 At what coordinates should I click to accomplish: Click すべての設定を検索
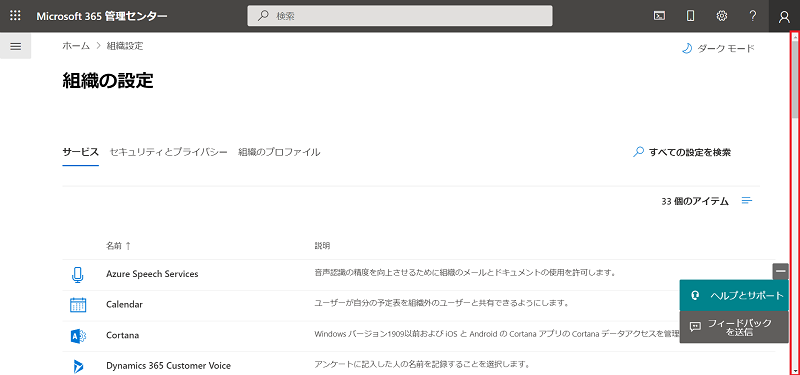point(682,152)
